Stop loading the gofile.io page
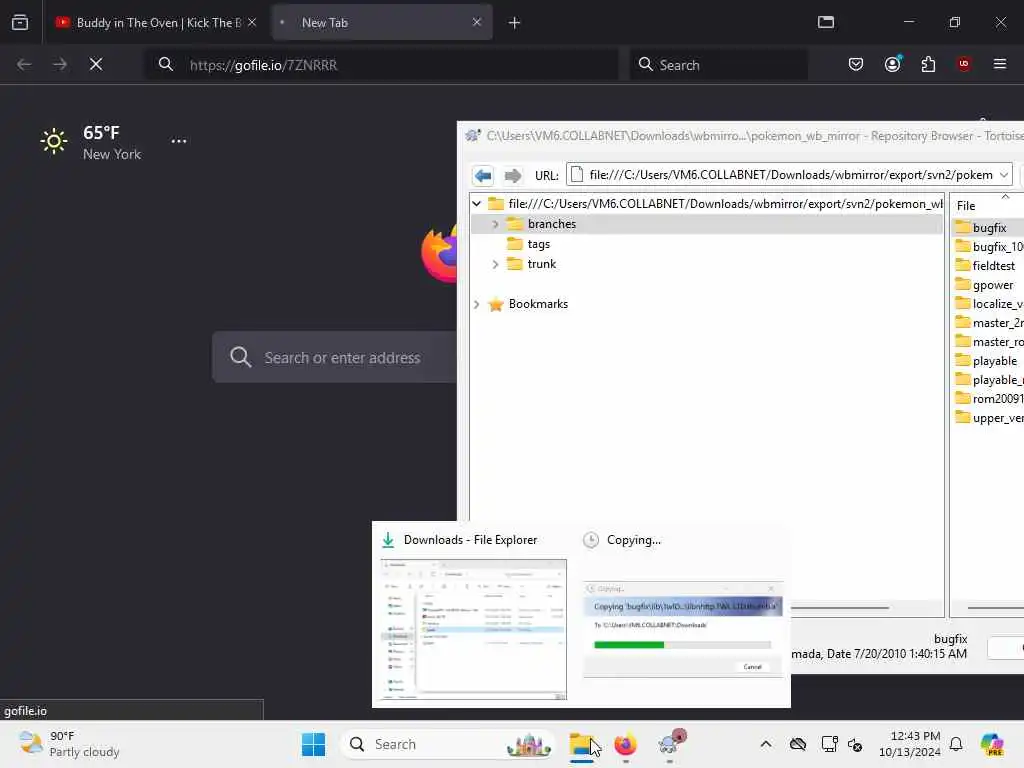Image resolution: width=1024 pixels, height=768 pixels. point(96,64)
